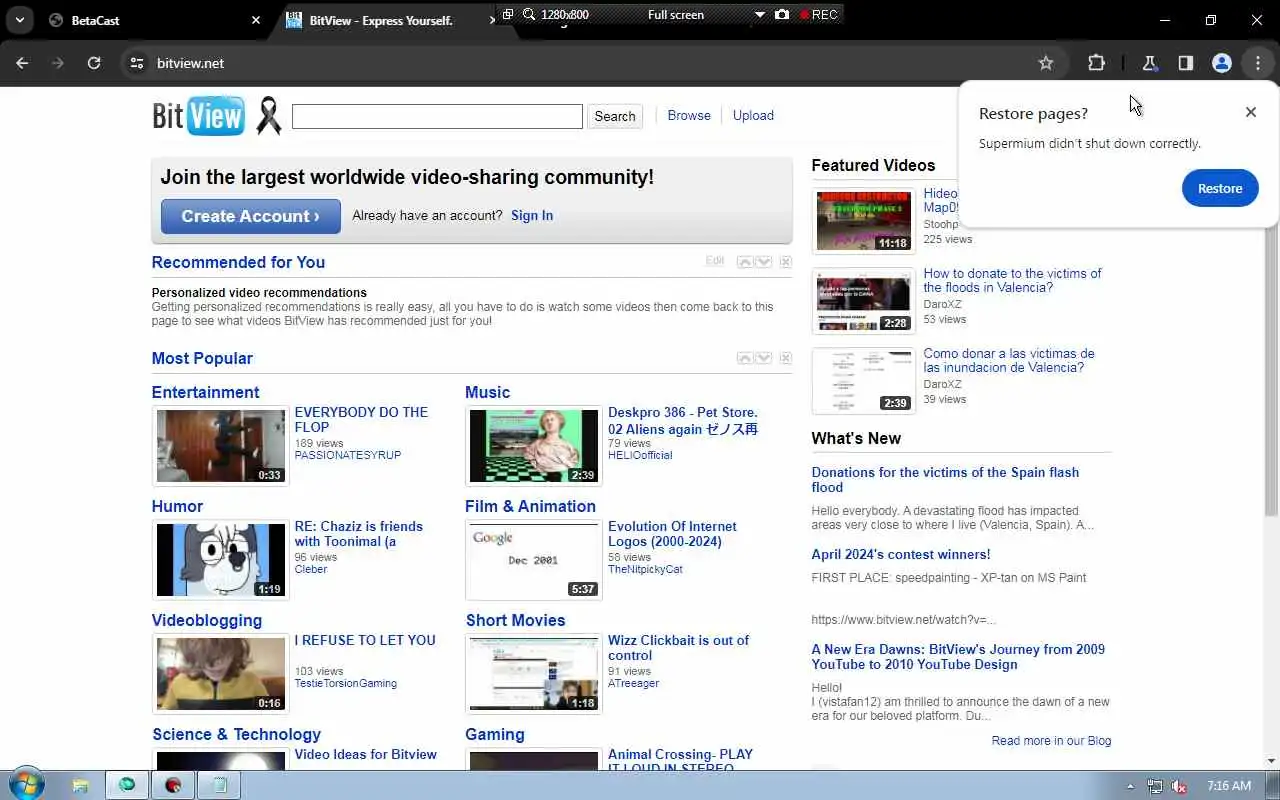Open the browser profile avatar
The image size is (1280, 800).
(1221, 63)
